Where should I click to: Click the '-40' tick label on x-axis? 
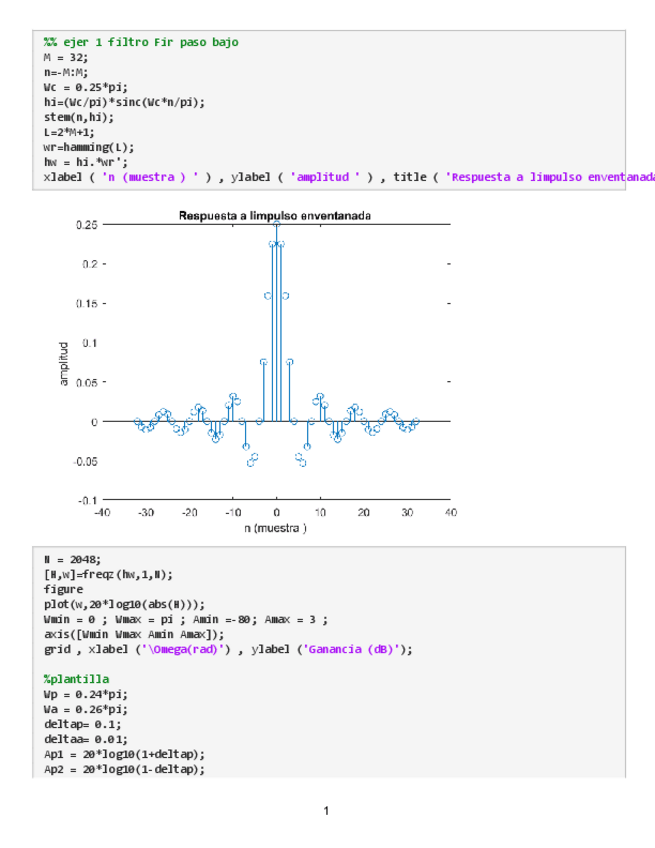[x=102, y=511]
